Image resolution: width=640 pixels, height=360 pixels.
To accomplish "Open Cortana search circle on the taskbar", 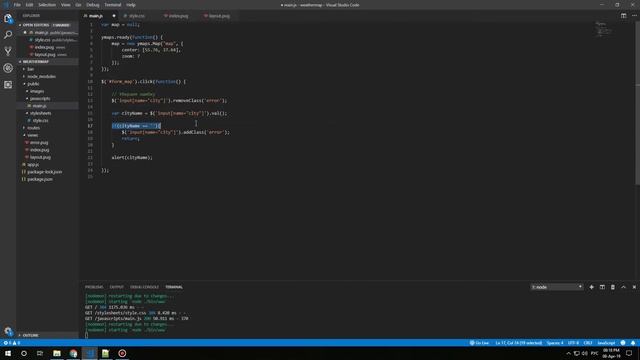I will 24,353.
